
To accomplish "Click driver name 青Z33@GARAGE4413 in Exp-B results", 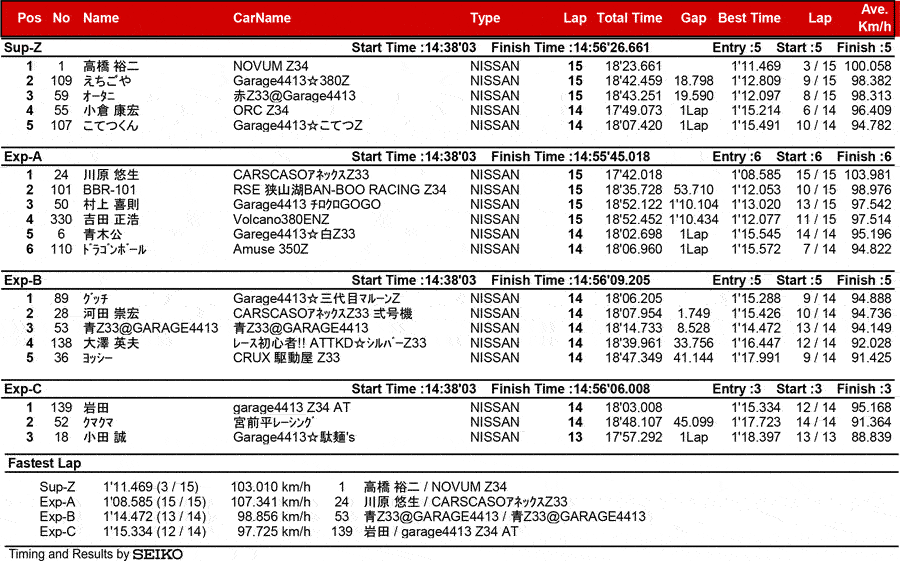I will click(x=150, y=328).
